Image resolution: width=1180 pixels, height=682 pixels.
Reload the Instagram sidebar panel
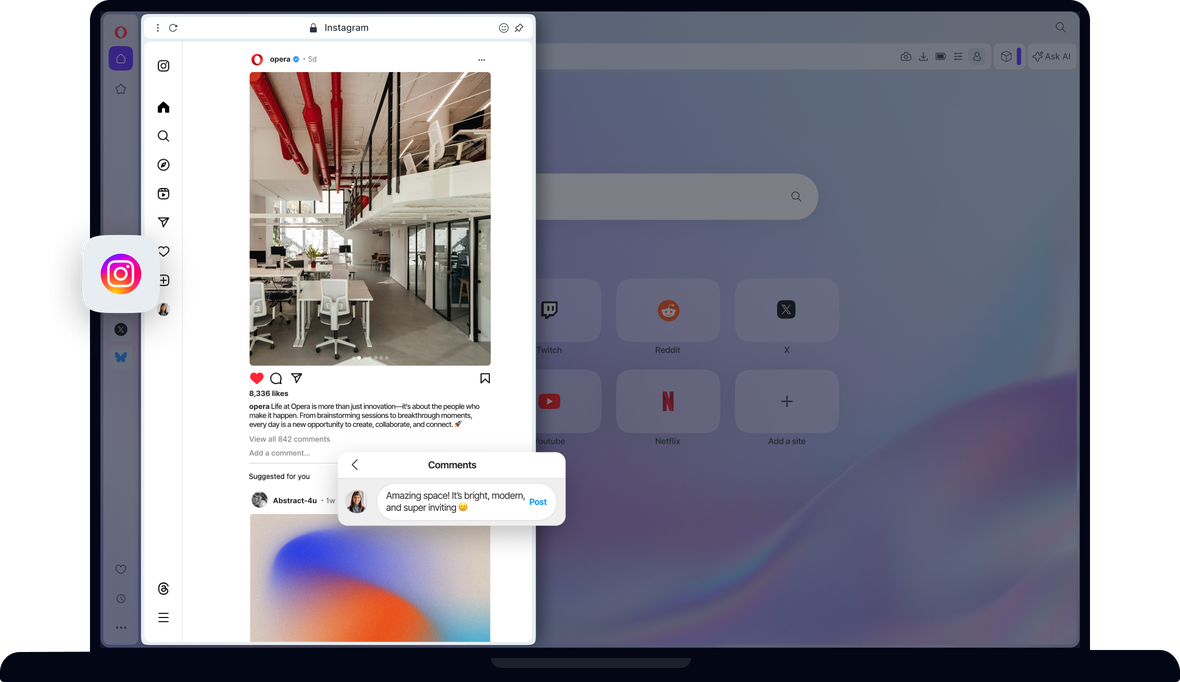[x=173, y=28]
